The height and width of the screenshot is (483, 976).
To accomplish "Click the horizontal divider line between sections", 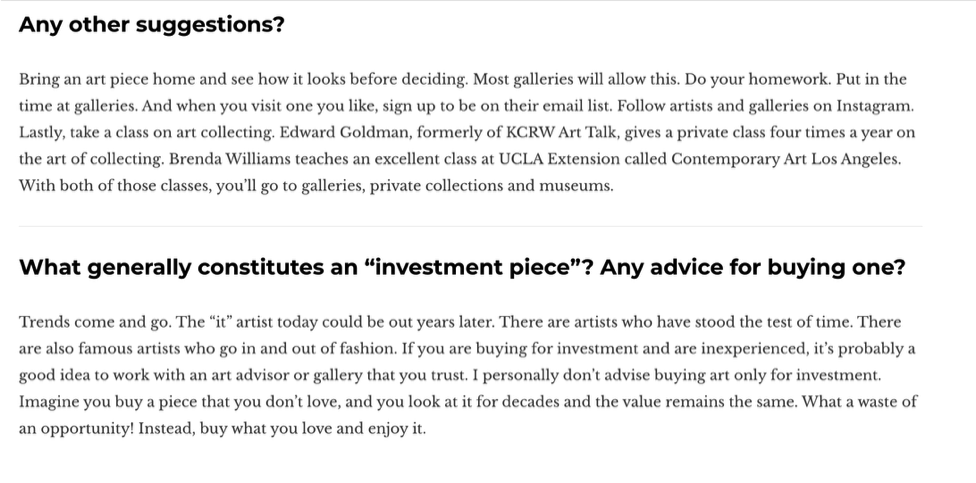I will coord(470,227).
